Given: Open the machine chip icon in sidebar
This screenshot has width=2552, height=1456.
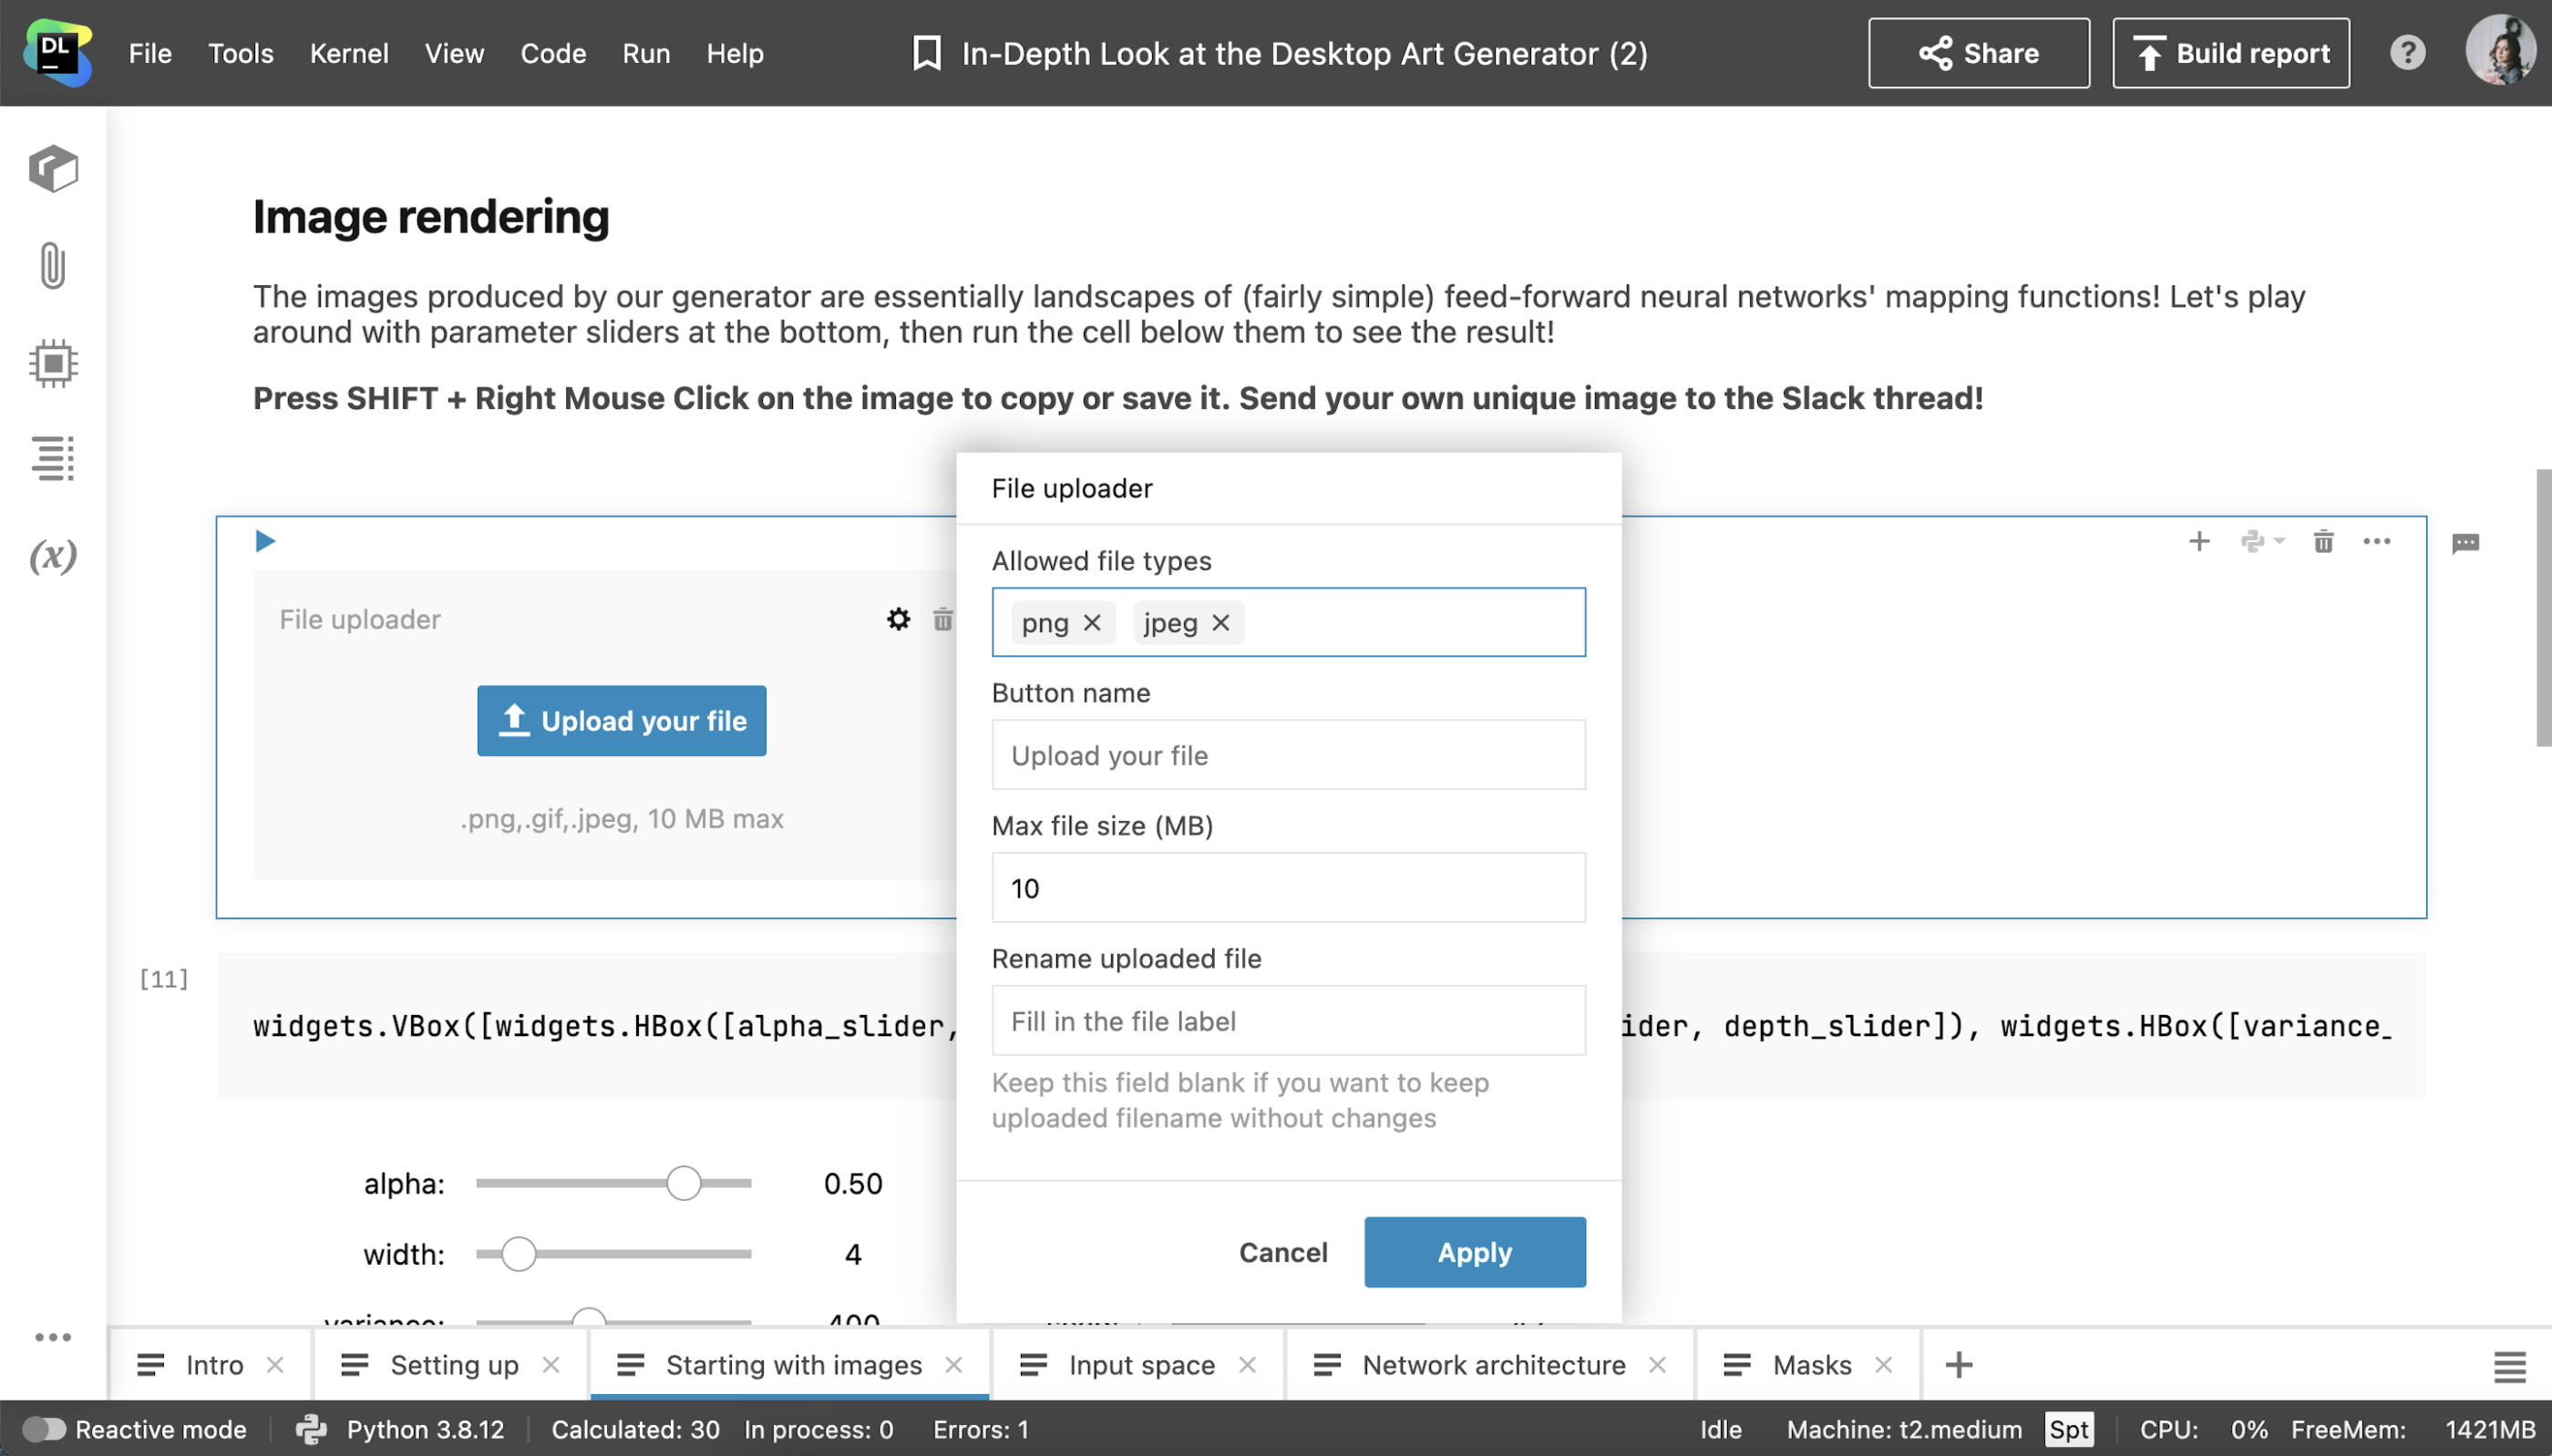Looking at the screenshot, I should click(53, 362).
